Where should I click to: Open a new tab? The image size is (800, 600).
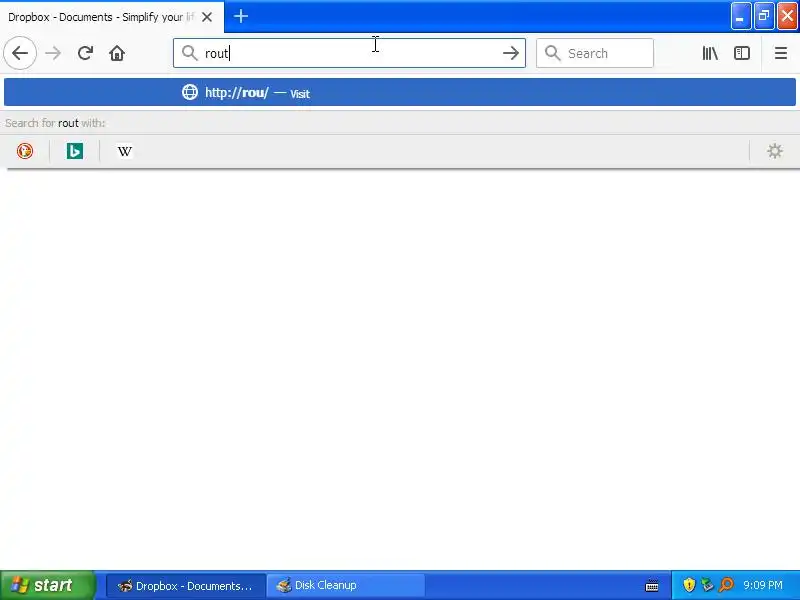(241, 17)
